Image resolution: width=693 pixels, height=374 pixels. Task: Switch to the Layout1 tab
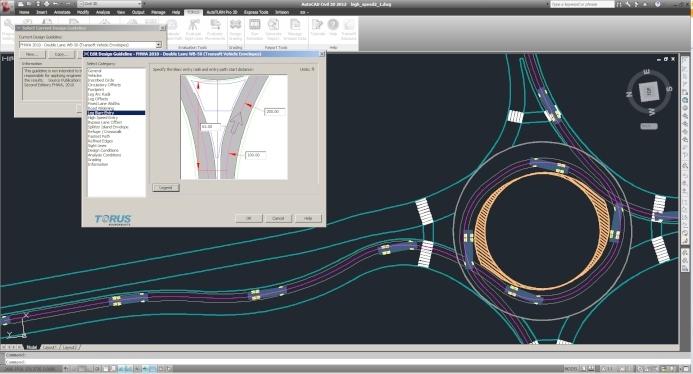[x=50, y=347]
